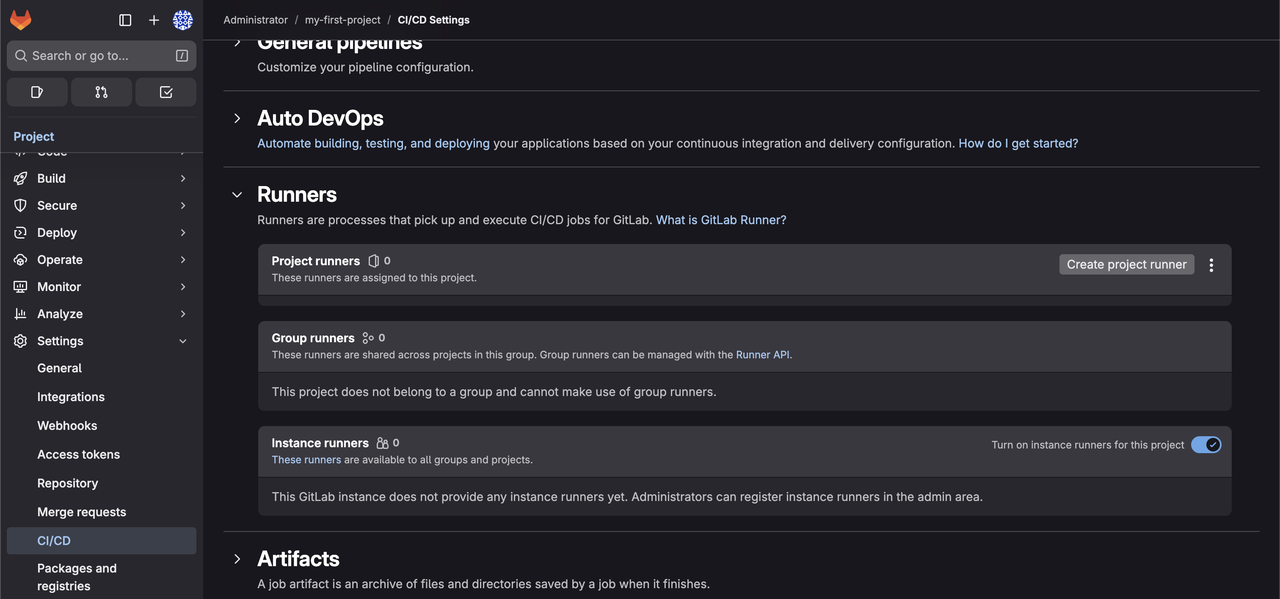Click the Create project runner button
Screen dimensions: 1280x599
[1126, 265]
